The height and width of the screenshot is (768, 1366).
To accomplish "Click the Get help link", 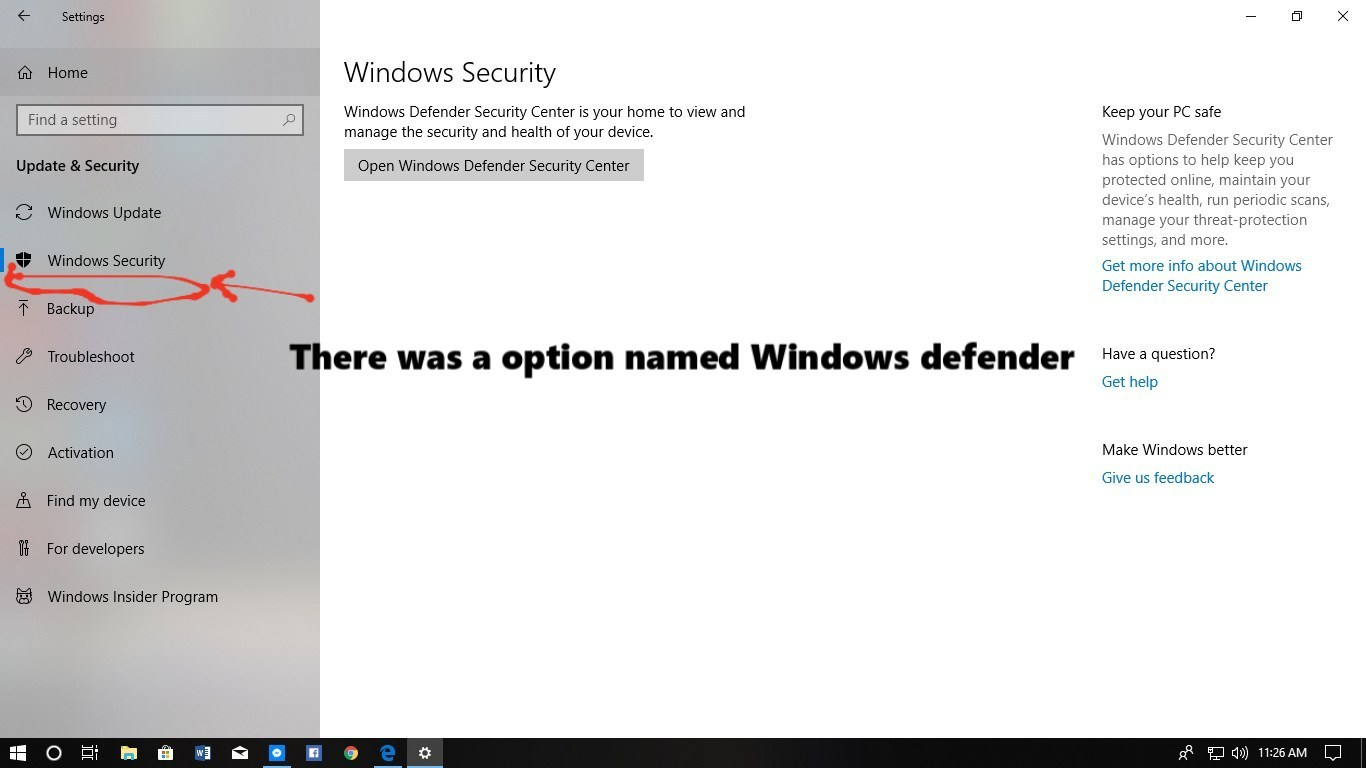I will click(1130, 382).
